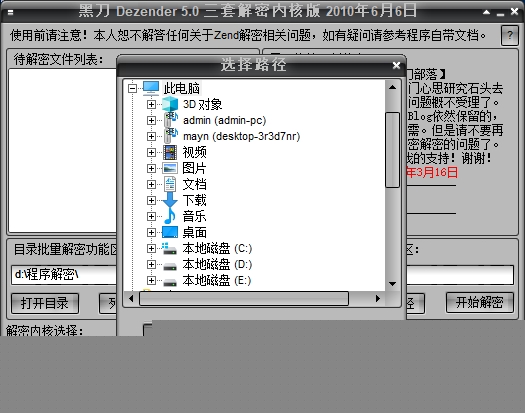Select the 视频 label
The width and height of the screenshot is (525, 413).
[195, 152]
